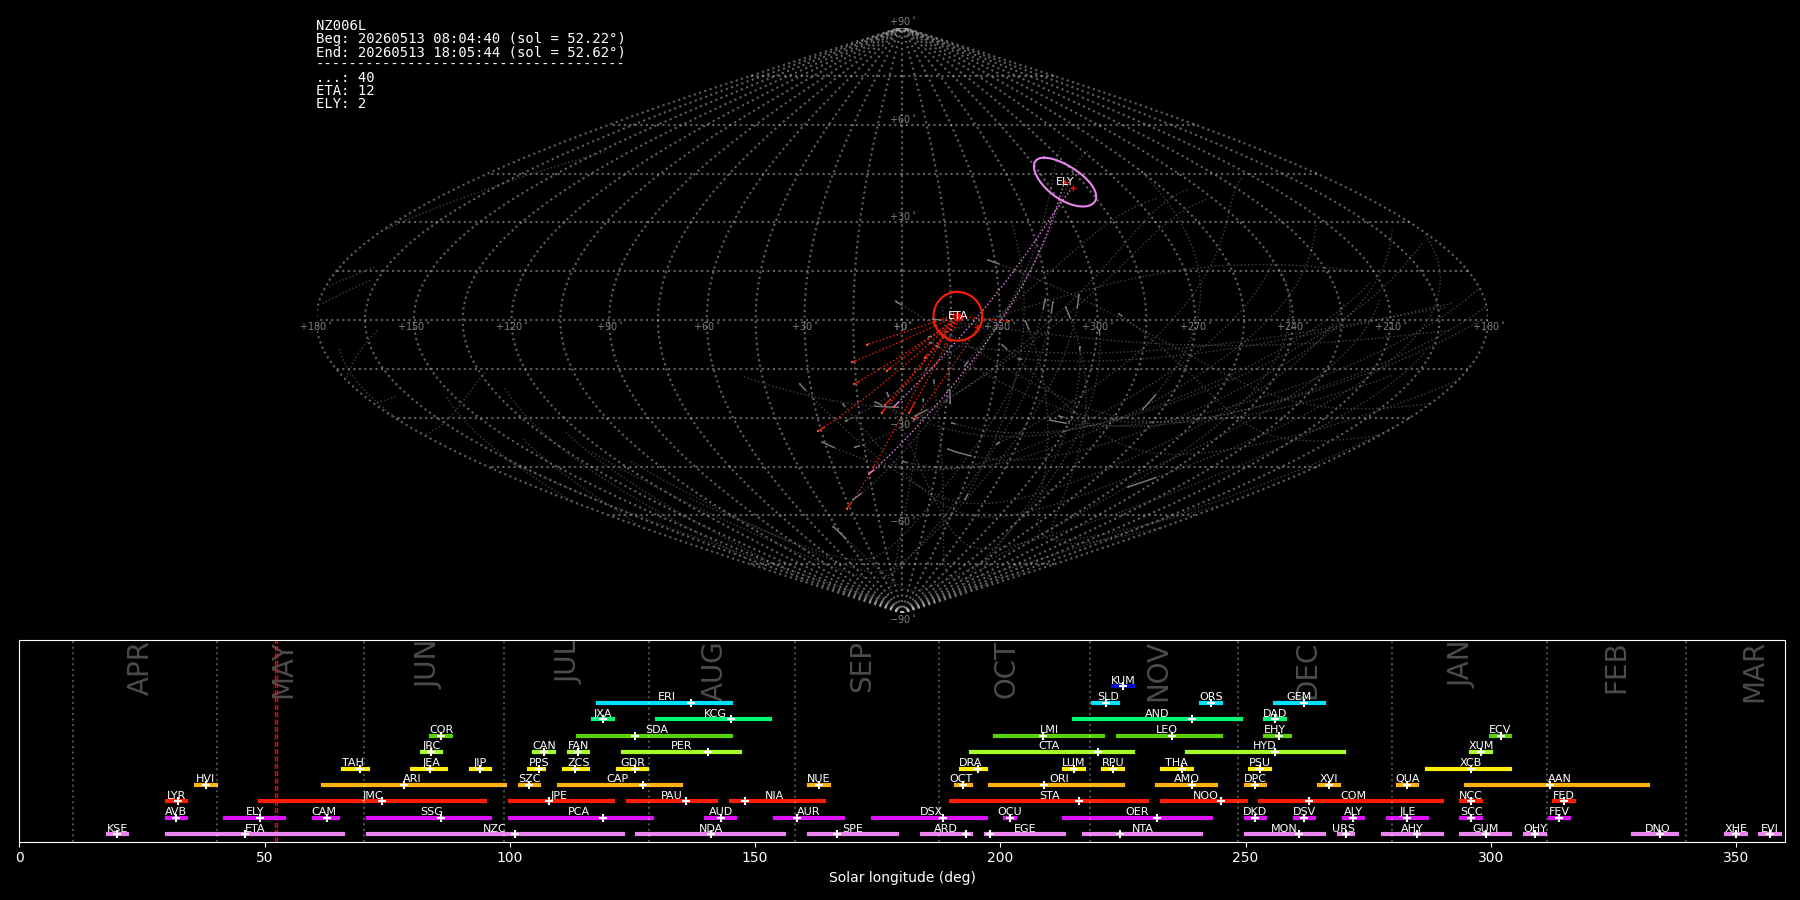Viewport: 1800px width, 900px height.
Task: Click the ETA radiant circle on sky map
Action: coord(958,316)
